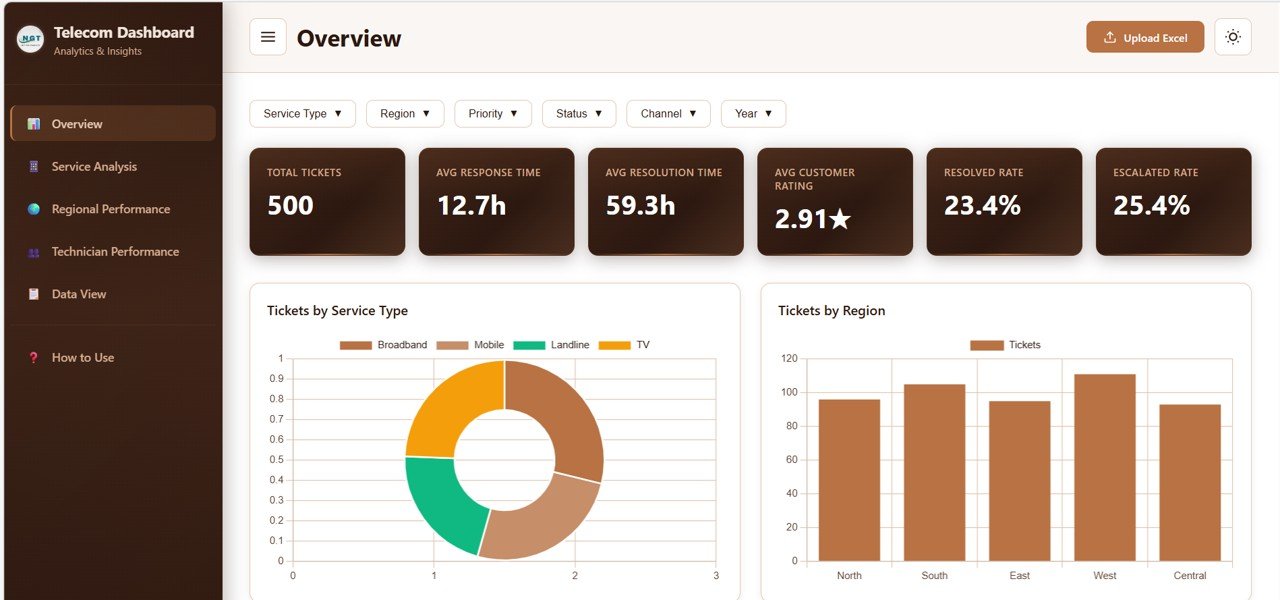Open the Data View section icon
The width and height of the screenshot is (1280, 600).
click(x=34, y=293)
